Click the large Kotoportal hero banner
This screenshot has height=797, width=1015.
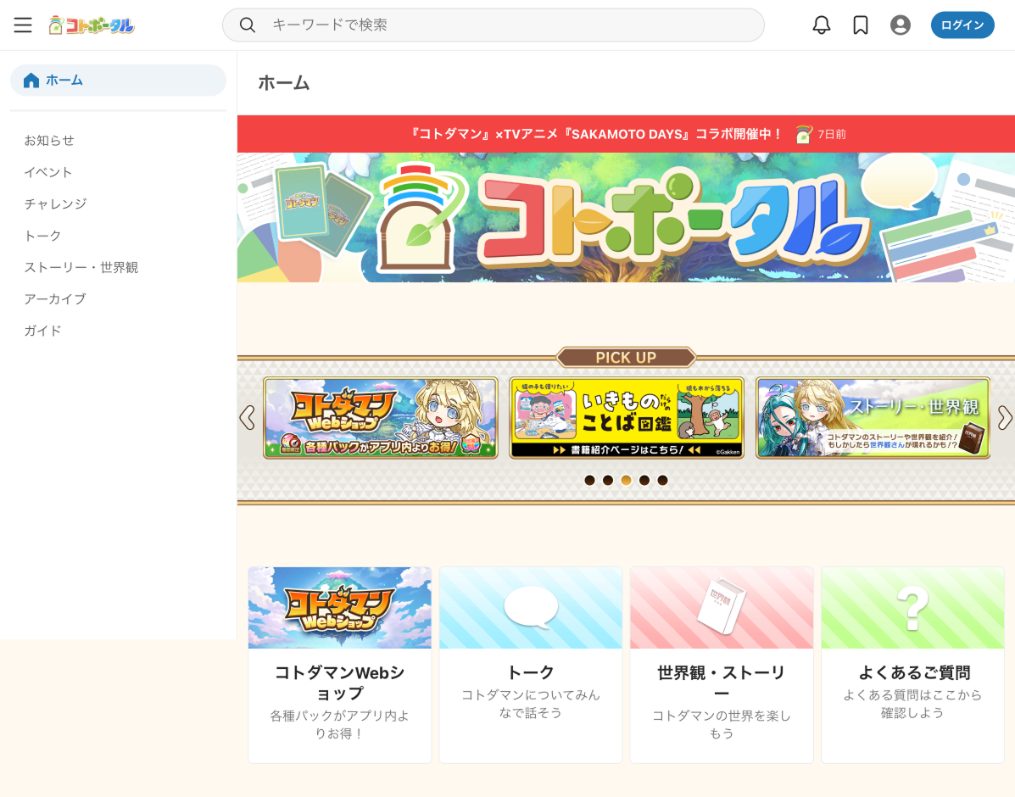pos(625,217)
